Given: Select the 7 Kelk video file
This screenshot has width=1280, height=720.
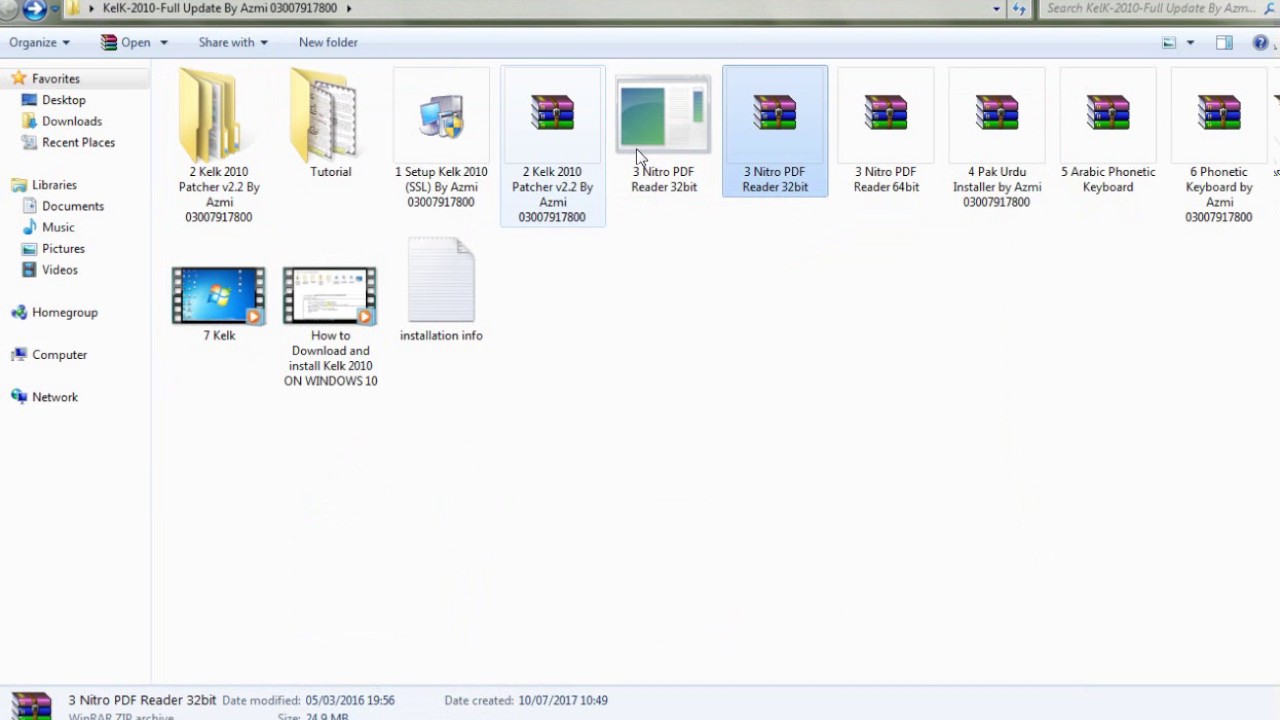Looking at the screenshot, I should [218, 304].
